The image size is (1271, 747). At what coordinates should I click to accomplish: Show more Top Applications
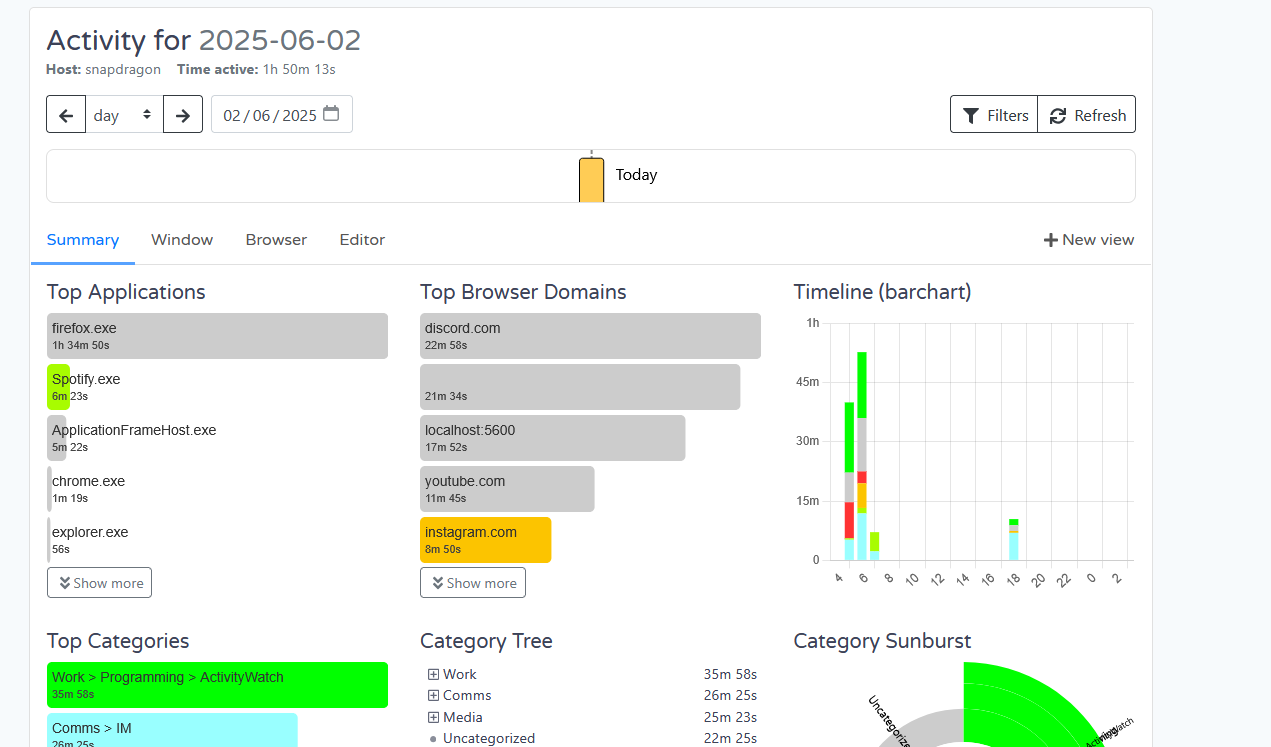coord(100,583)
